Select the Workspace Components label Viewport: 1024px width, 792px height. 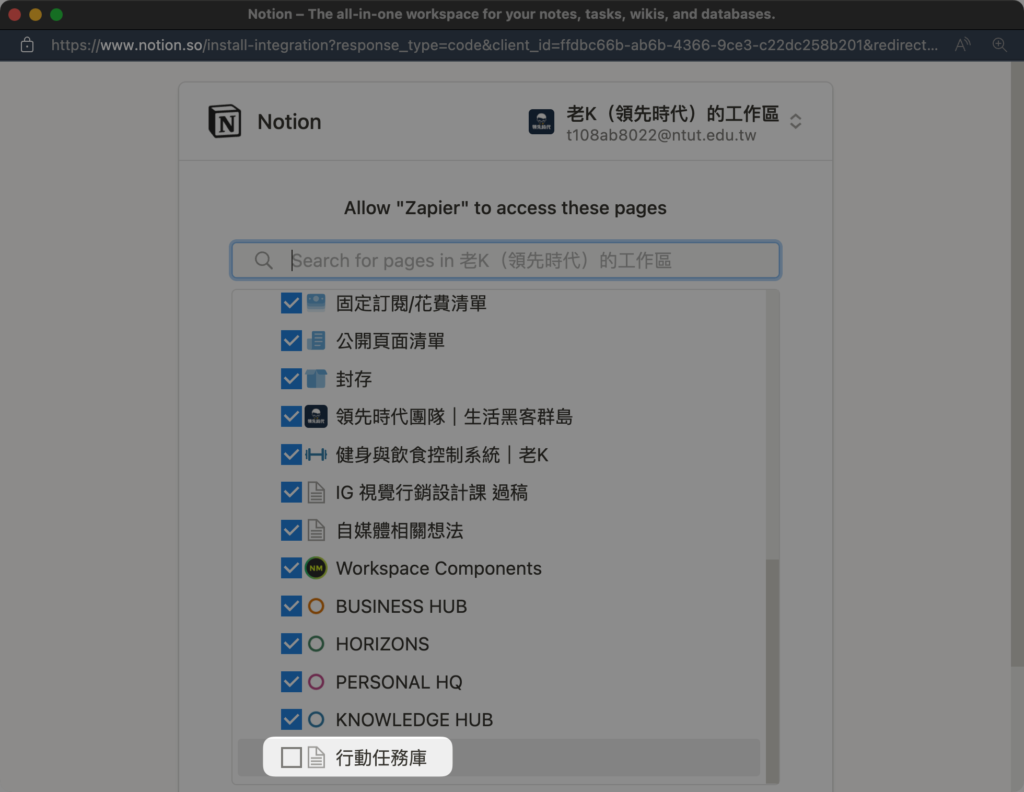(x=439, y=568)
